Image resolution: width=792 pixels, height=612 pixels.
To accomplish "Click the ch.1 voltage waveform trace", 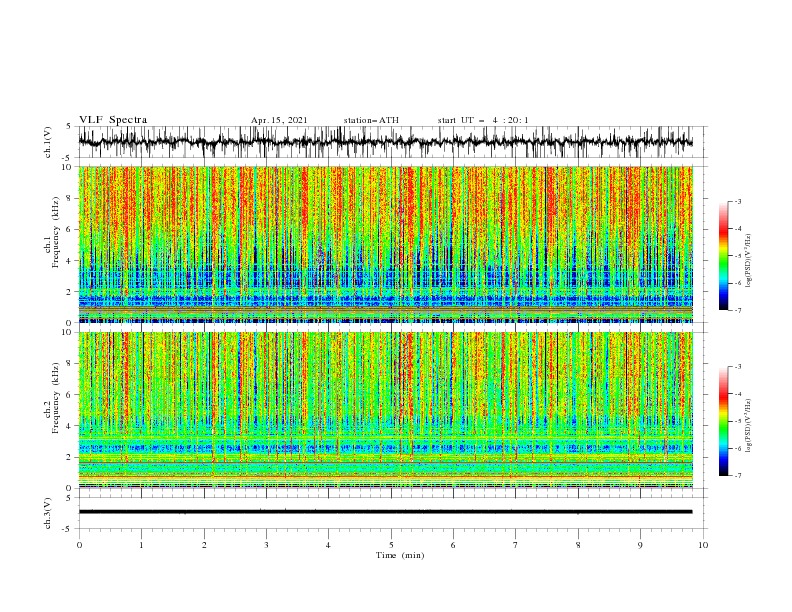I will coord(385,142).
